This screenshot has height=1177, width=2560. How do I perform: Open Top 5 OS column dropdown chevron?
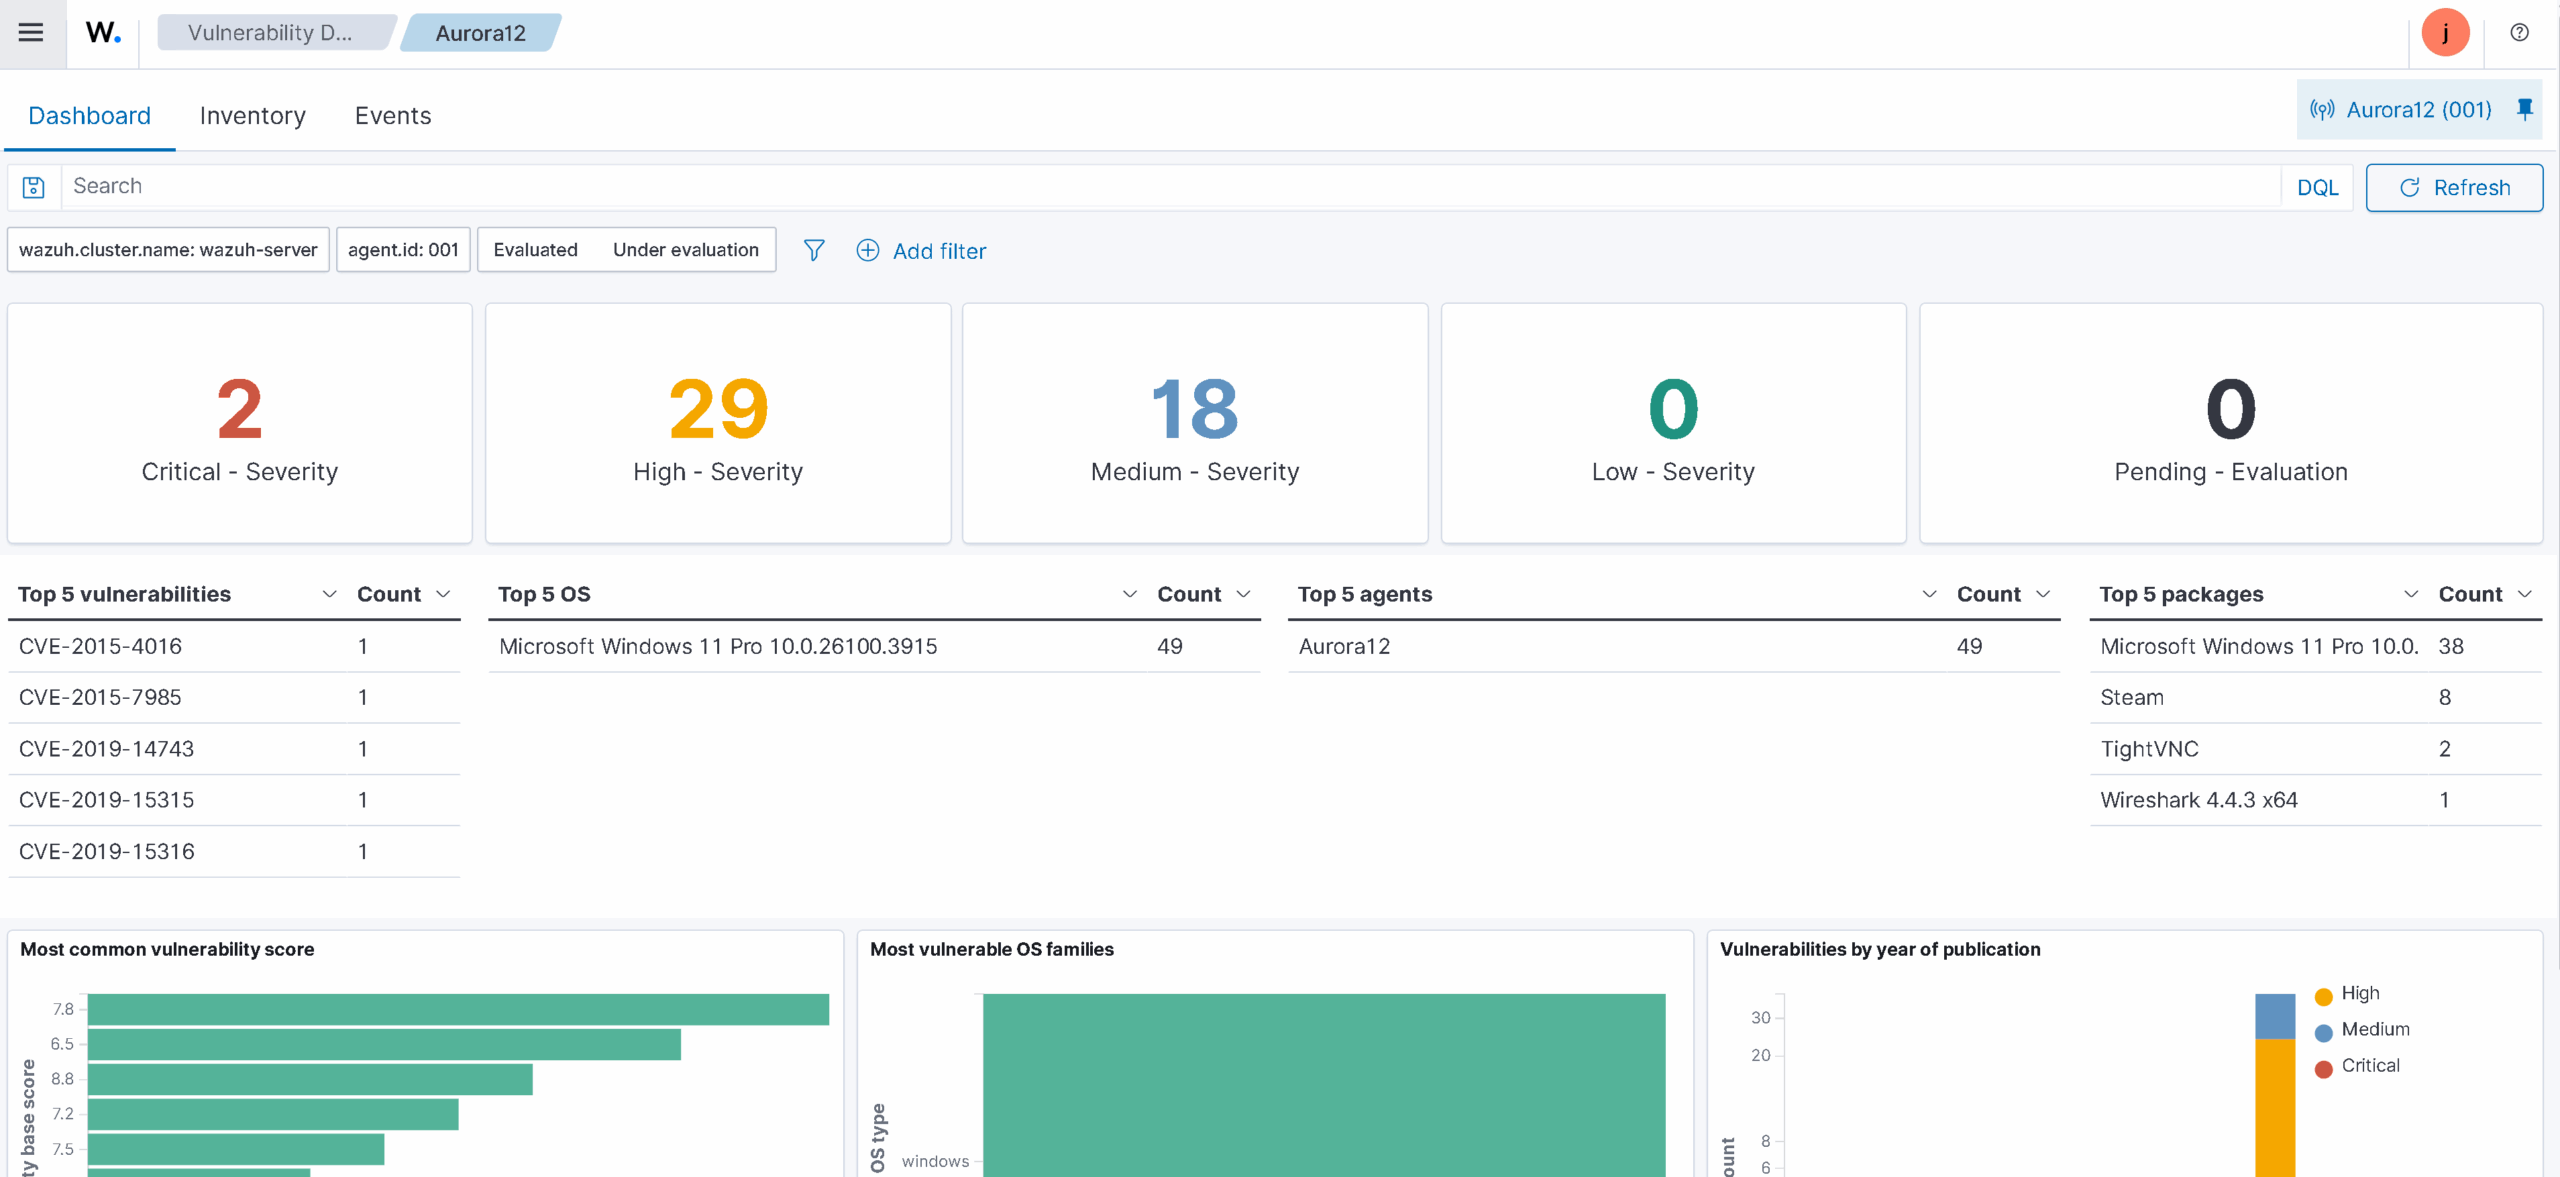[1129, 594]
